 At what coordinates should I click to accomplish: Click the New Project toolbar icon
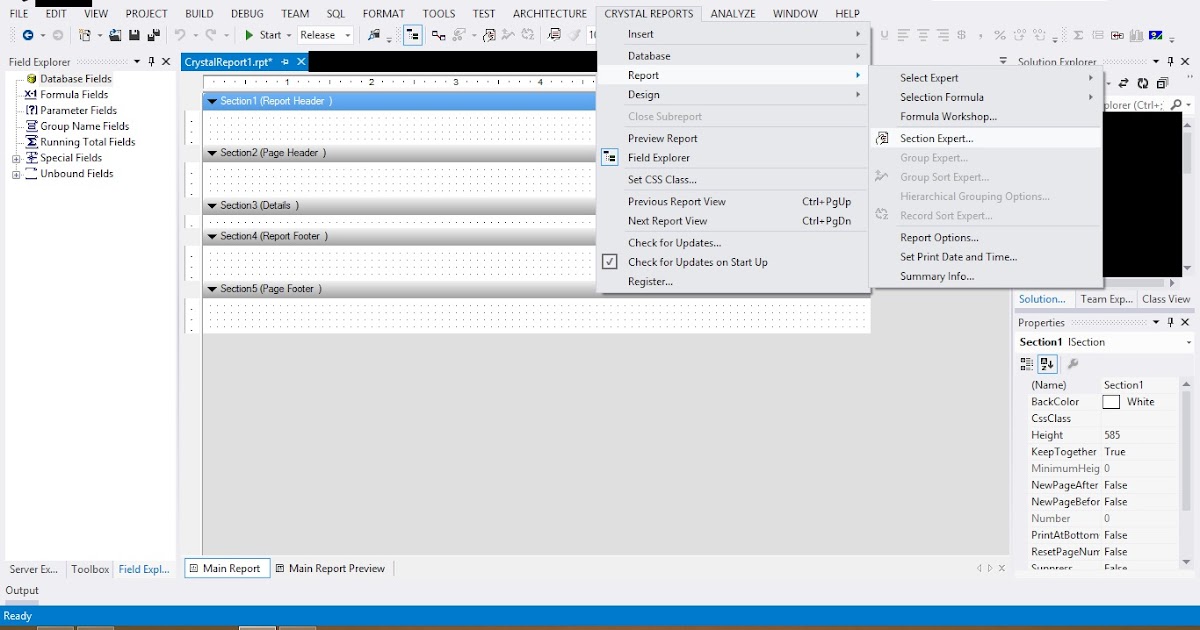pos(85,35)
